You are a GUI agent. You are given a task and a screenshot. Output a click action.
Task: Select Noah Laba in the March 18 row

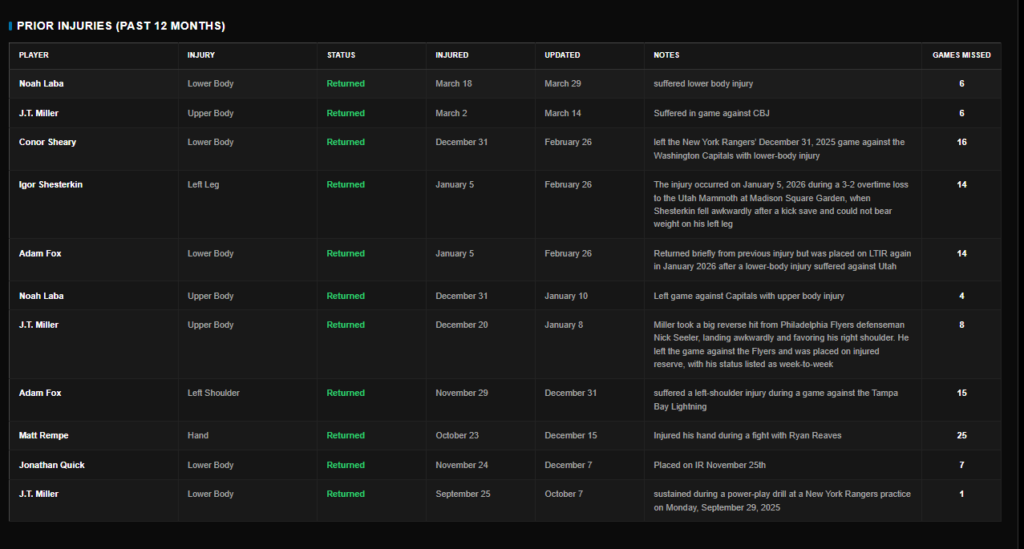pyautogui.click(x=41, y=84)
